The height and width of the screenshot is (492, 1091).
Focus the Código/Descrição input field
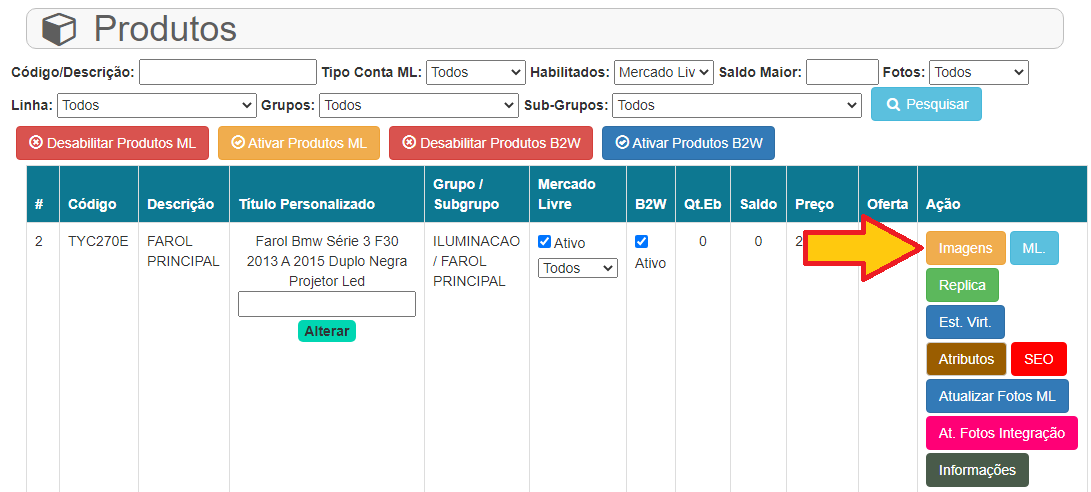click(228, 72)
